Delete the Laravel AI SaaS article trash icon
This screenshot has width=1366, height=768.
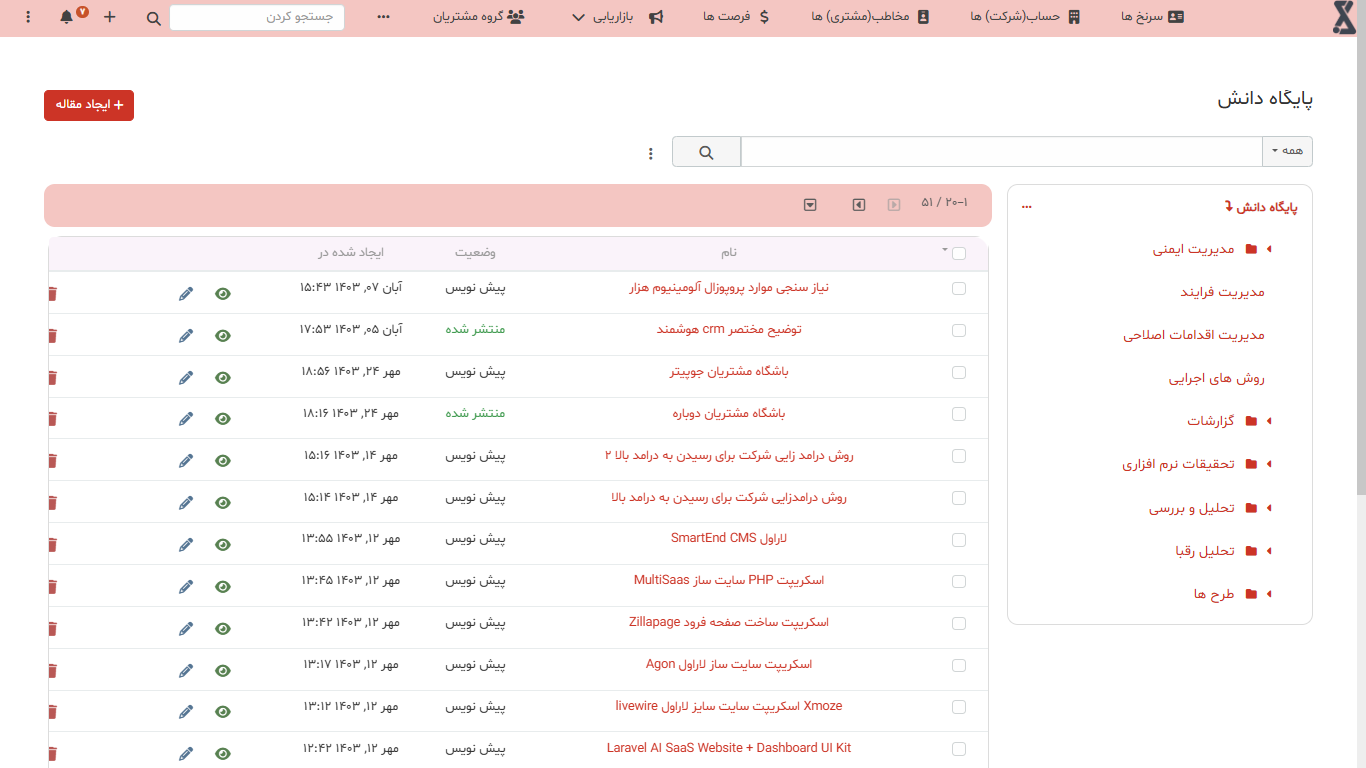point(53,753)
